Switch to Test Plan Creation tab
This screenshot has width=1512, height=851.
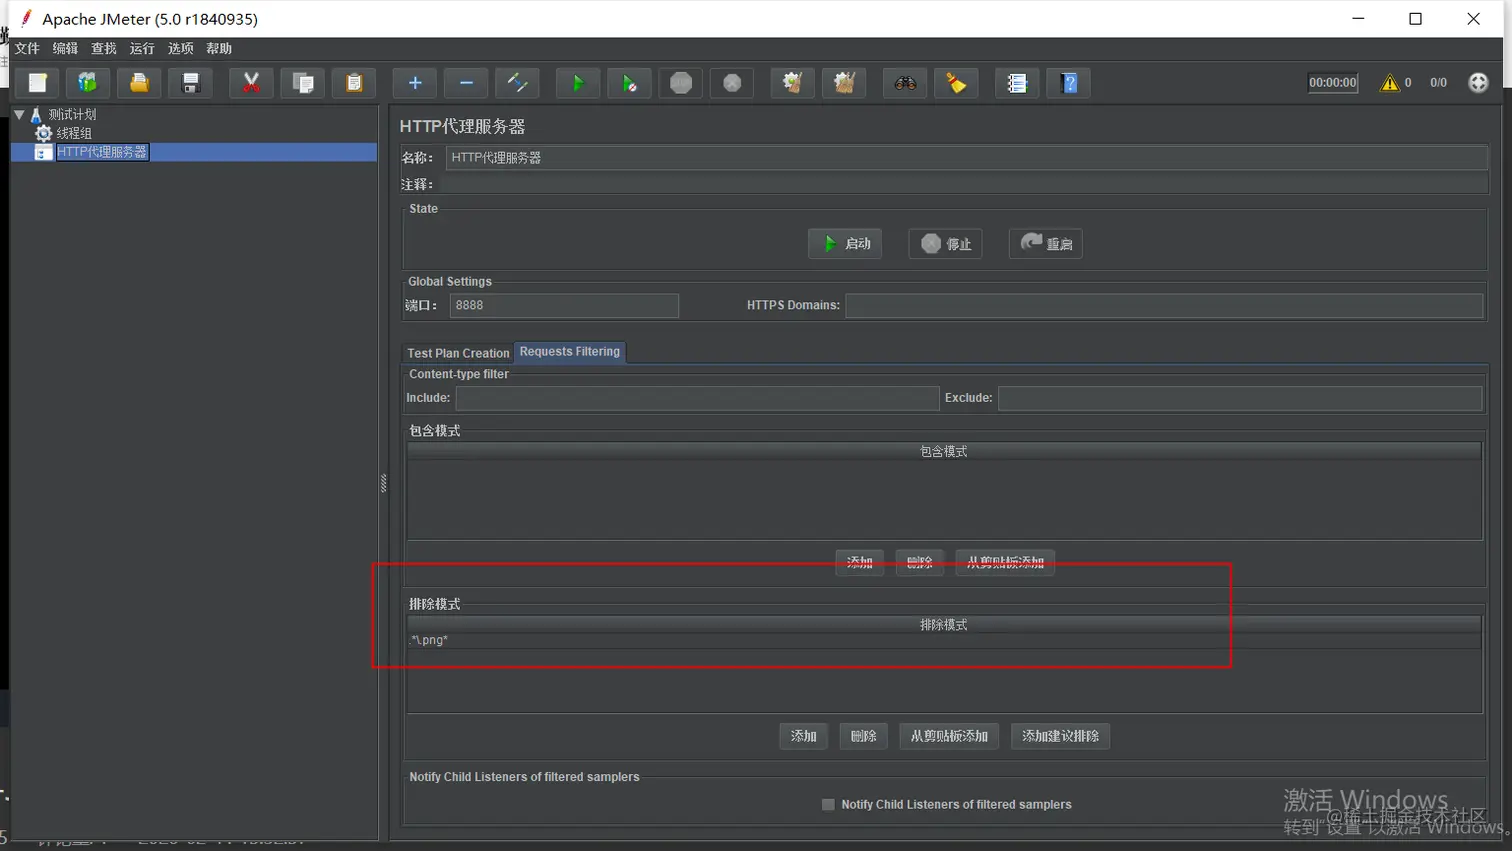[458, 353]
